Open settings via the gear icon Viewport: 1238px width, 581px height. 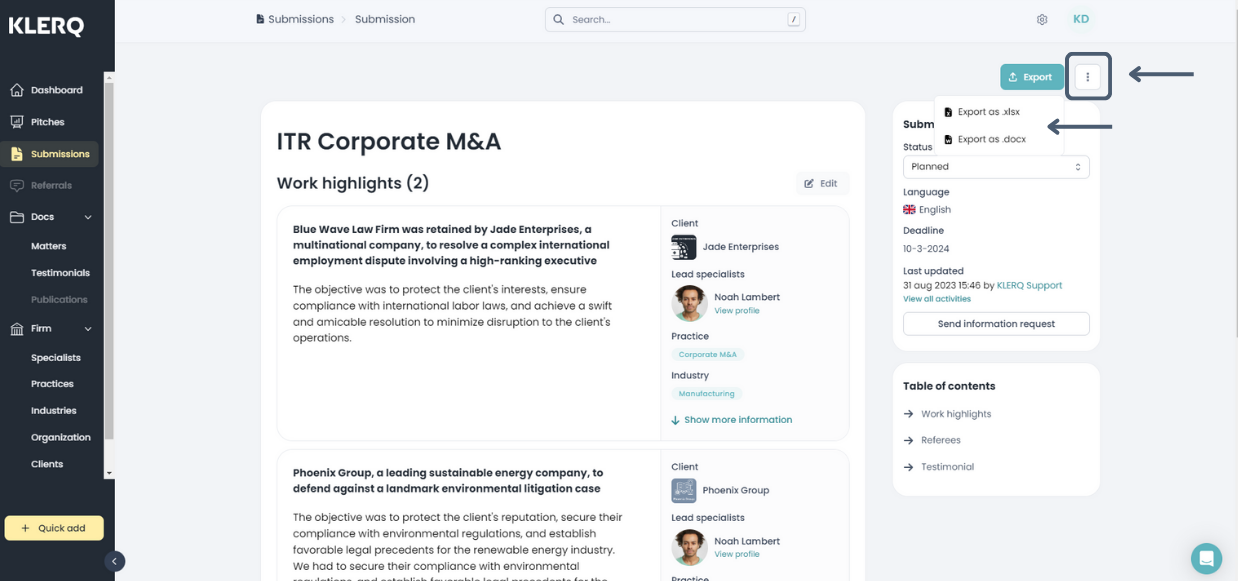click(1042, 20)
